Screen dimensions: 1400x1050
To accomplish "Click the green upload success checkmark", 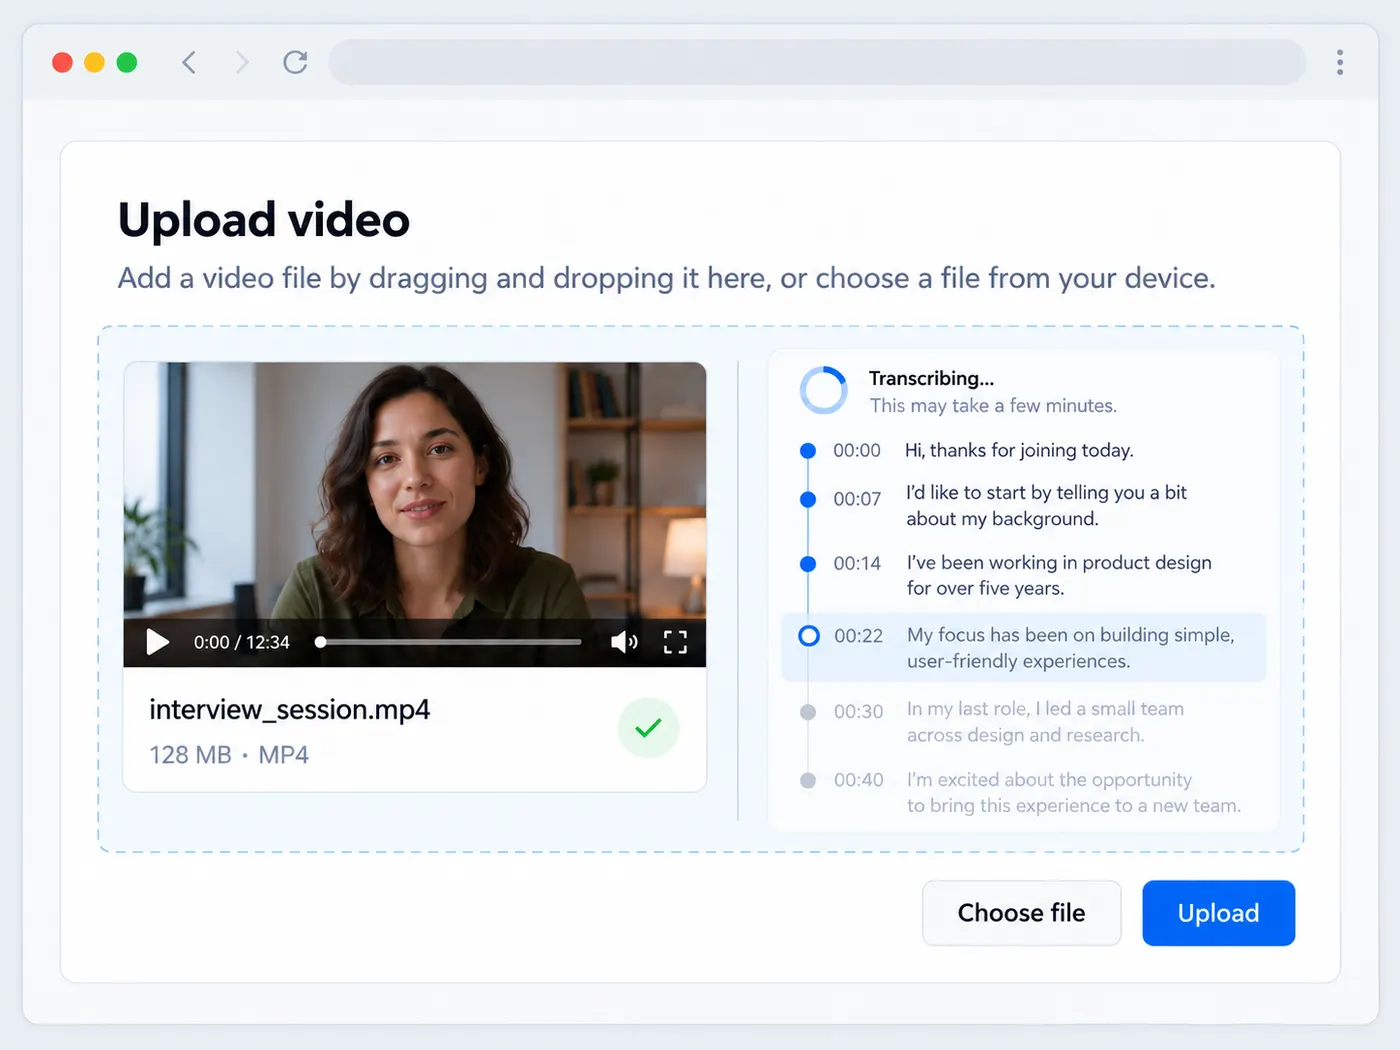I will (x=648, y=728).
